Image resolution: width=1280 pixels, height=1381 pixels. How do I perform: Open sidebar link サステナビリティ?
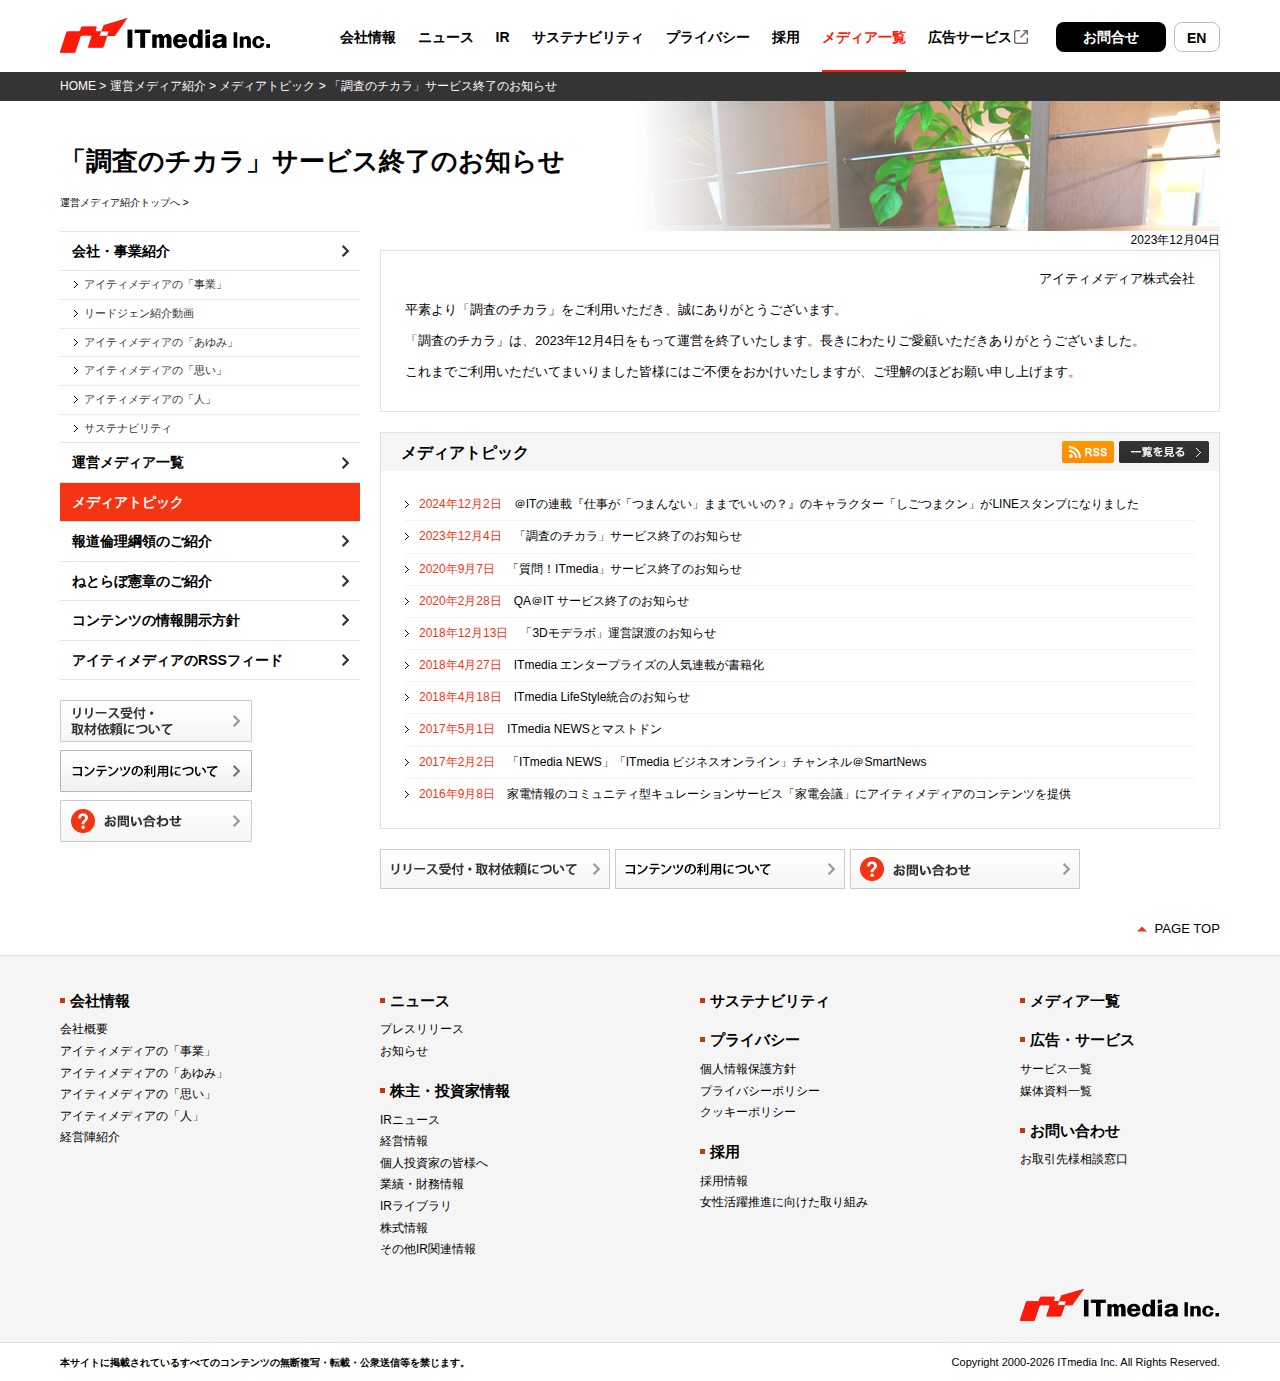pos(128,429)
